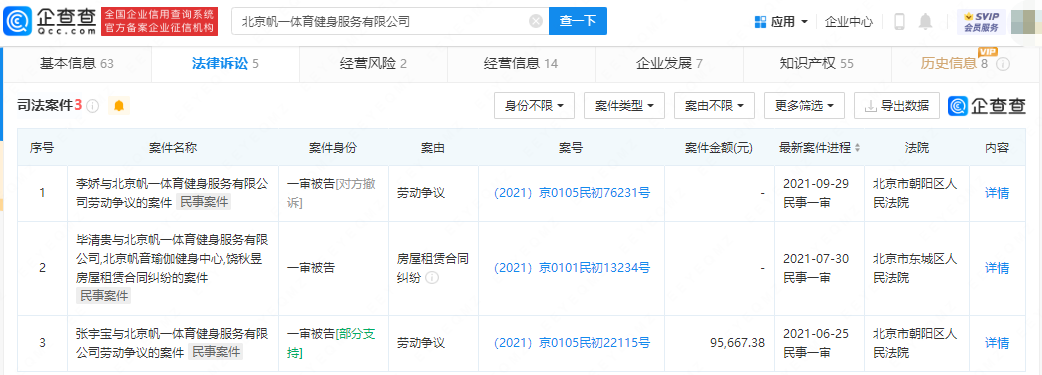Open notifications bell in the header
The height and width of the screenshot is (375, 1042).
click(x=925, y=21)
